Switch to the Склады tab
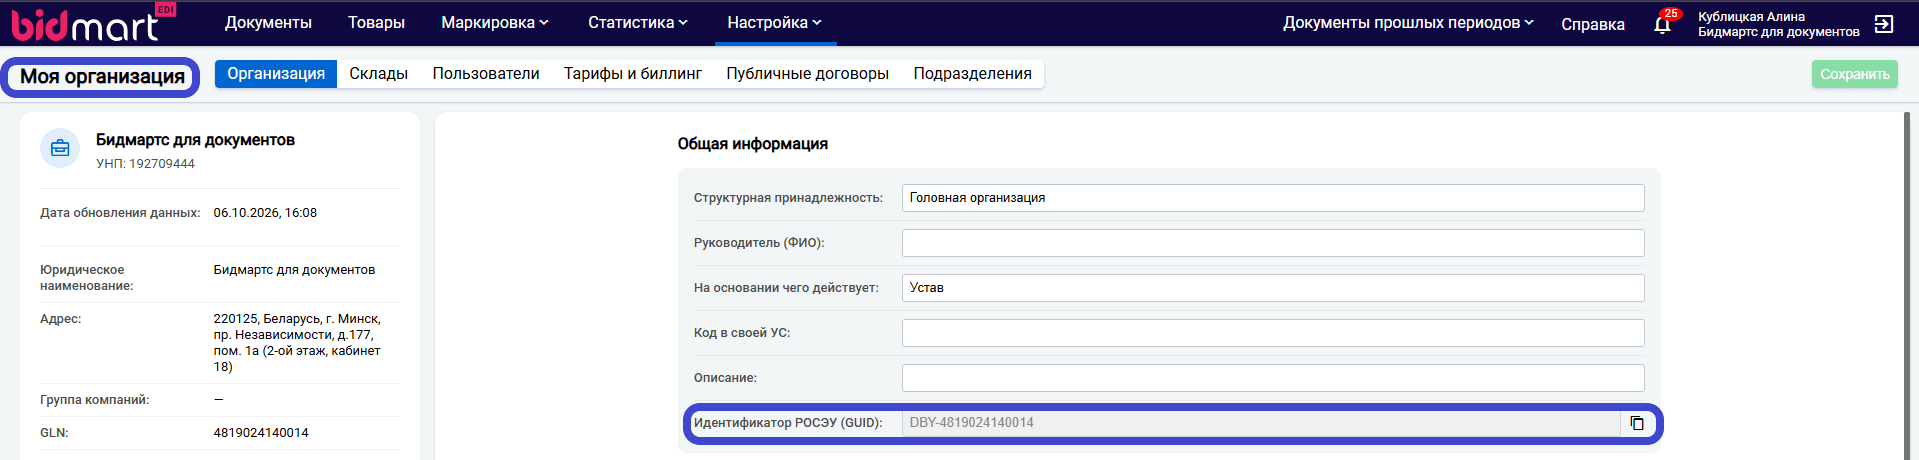 pos(379,73)
